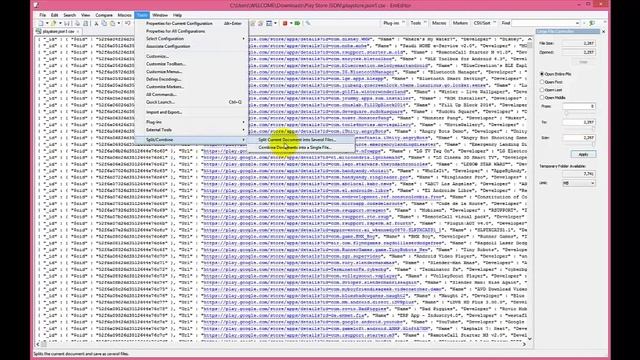This screenshot has width=640, height=360.
Task: Open the Macros menu
Action: [124, 15]
